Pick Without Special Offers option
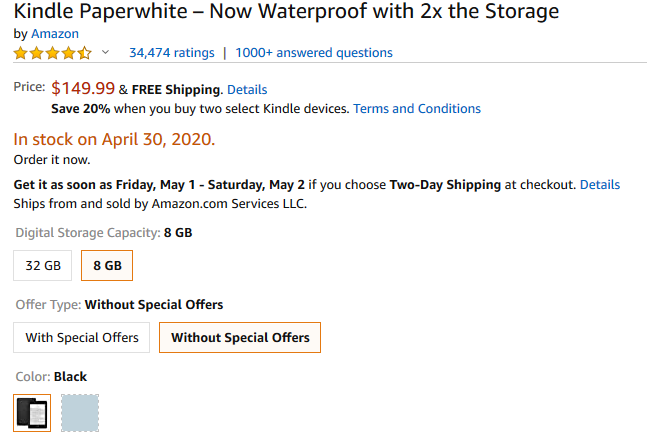 pyautogui.click(x=240, y=338)
